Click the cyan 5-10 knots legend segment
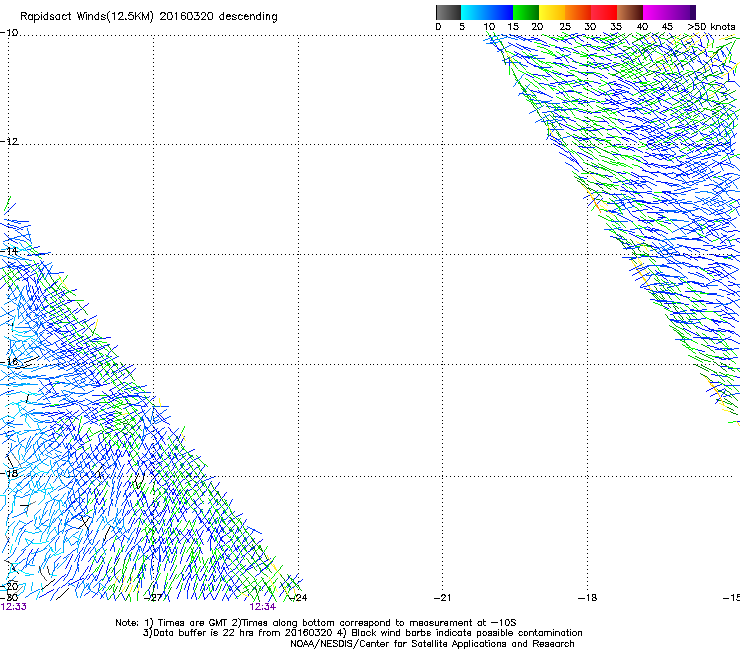Image resolution: width=740 pixels, height=650 pixels. point(474,12)
